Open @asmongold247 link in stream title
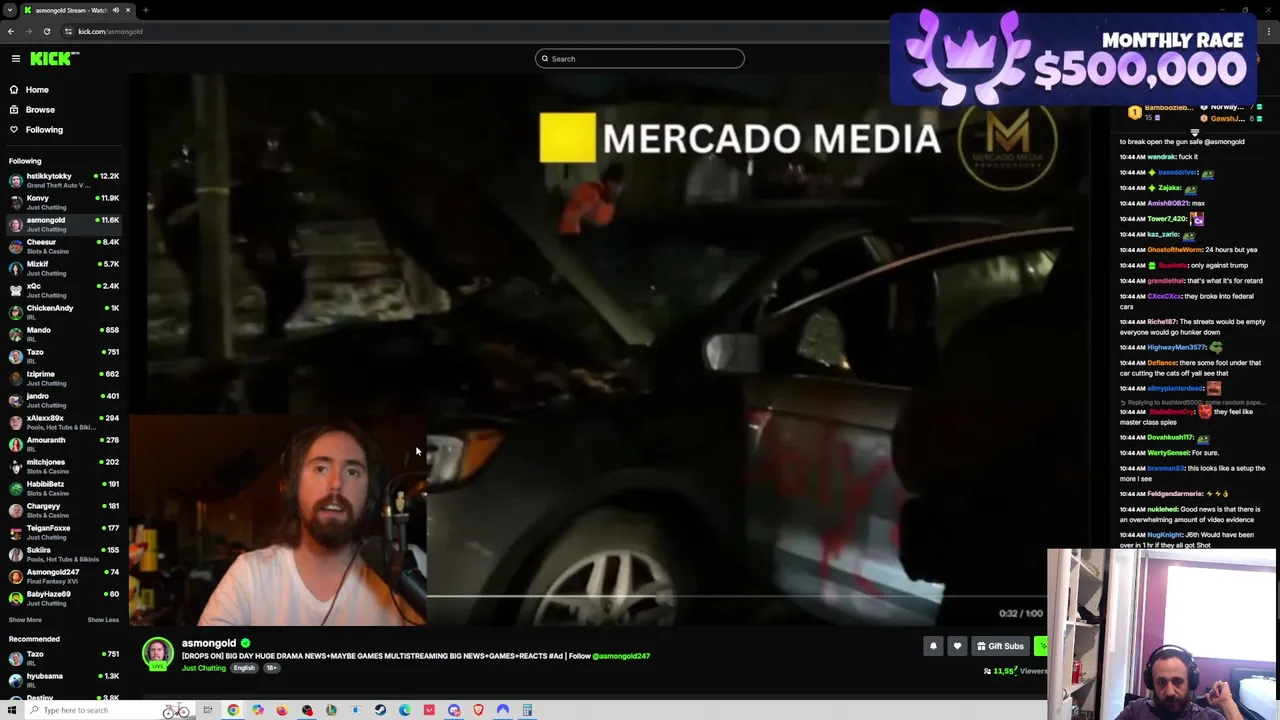This screenshot has width=1280, height=720. pyautogui.click(x=621, y=656)
